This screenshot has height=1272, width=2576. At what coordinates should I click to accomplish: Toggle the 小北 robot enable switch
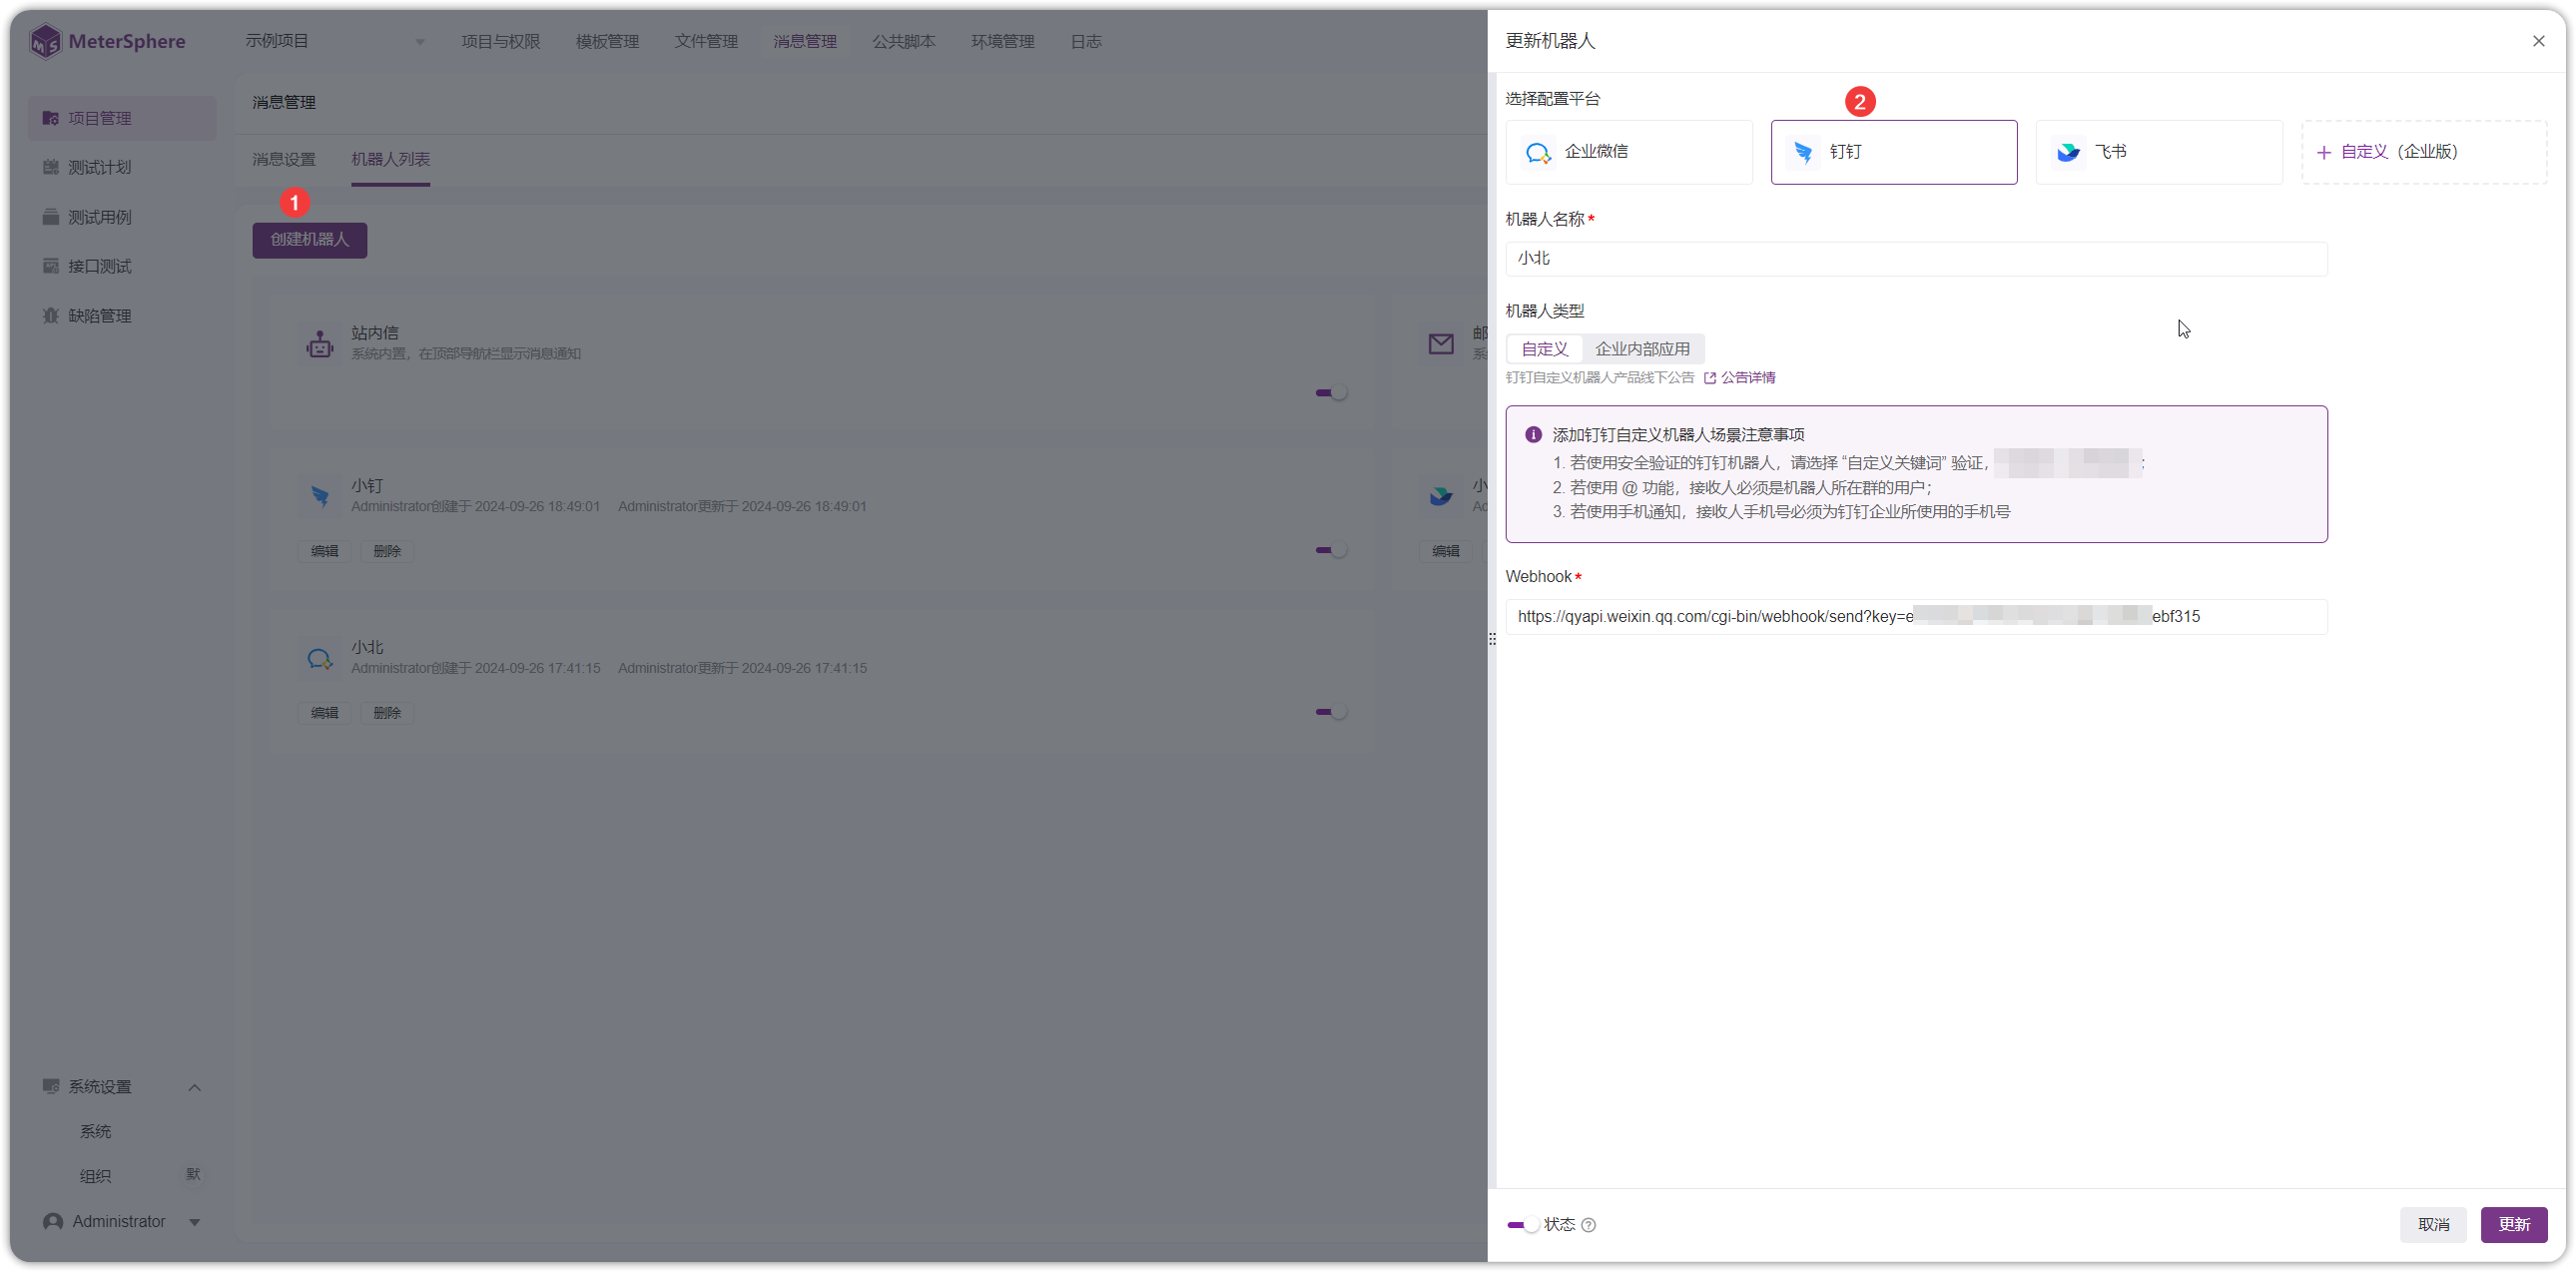pos(1331,712)
